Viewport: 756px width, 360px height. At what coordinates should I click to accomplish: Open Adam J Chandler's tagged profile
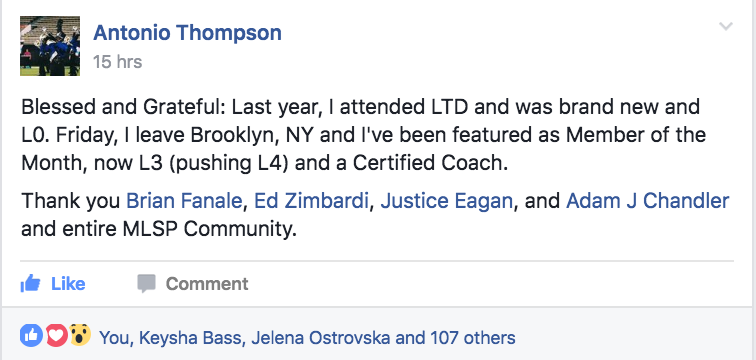pos(648,201)
